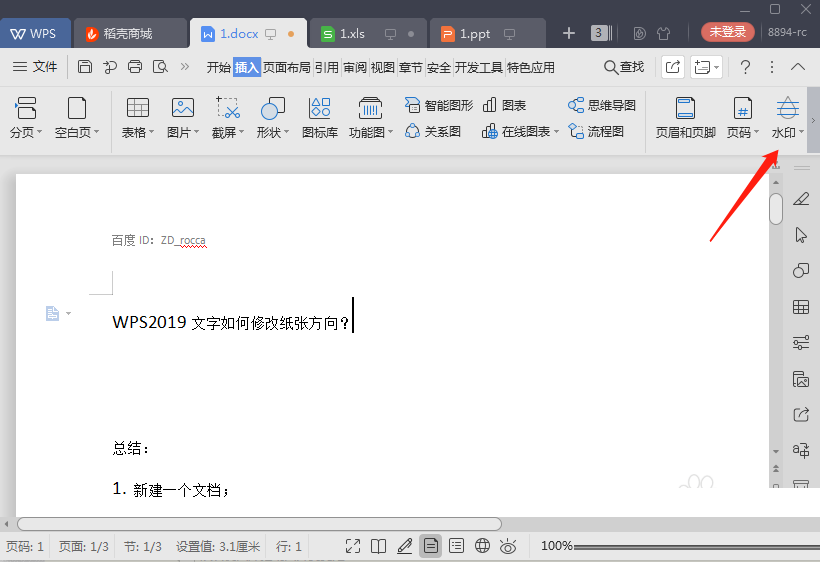Open Print Preview icon with magnifier
The width and height of the screenshot is (820, 562).
point(160,67)
